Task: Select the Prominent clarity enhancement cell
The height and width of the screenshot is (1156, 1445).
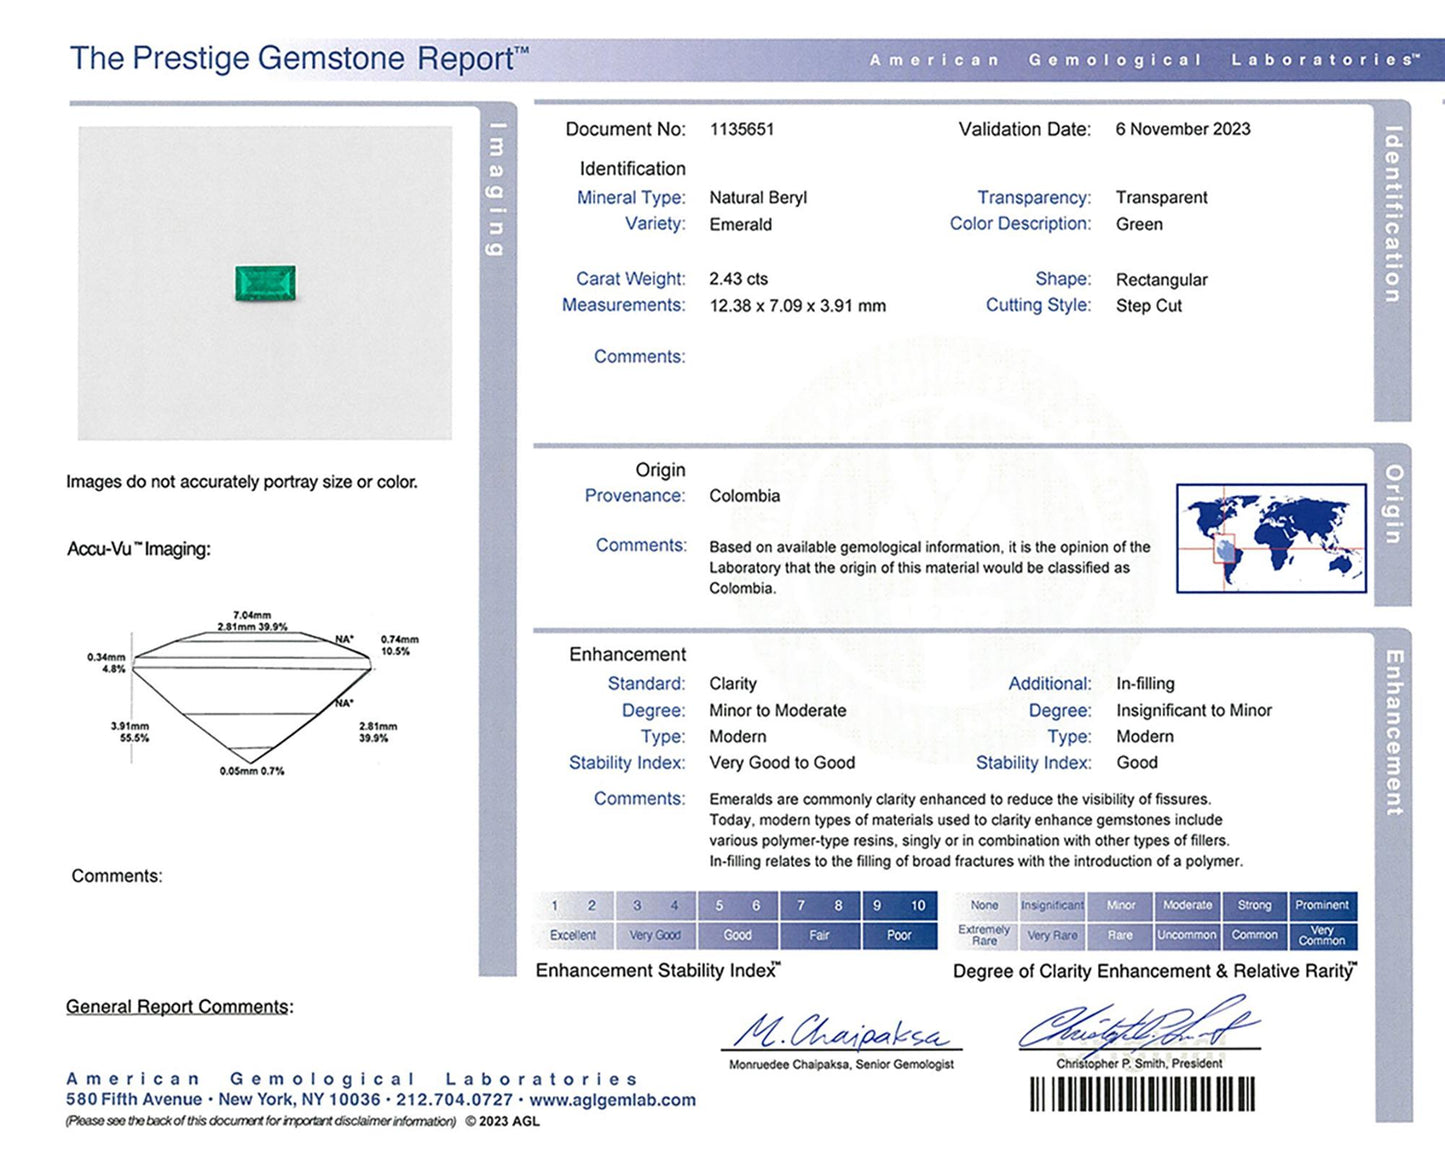Action: click(1322, 905)
